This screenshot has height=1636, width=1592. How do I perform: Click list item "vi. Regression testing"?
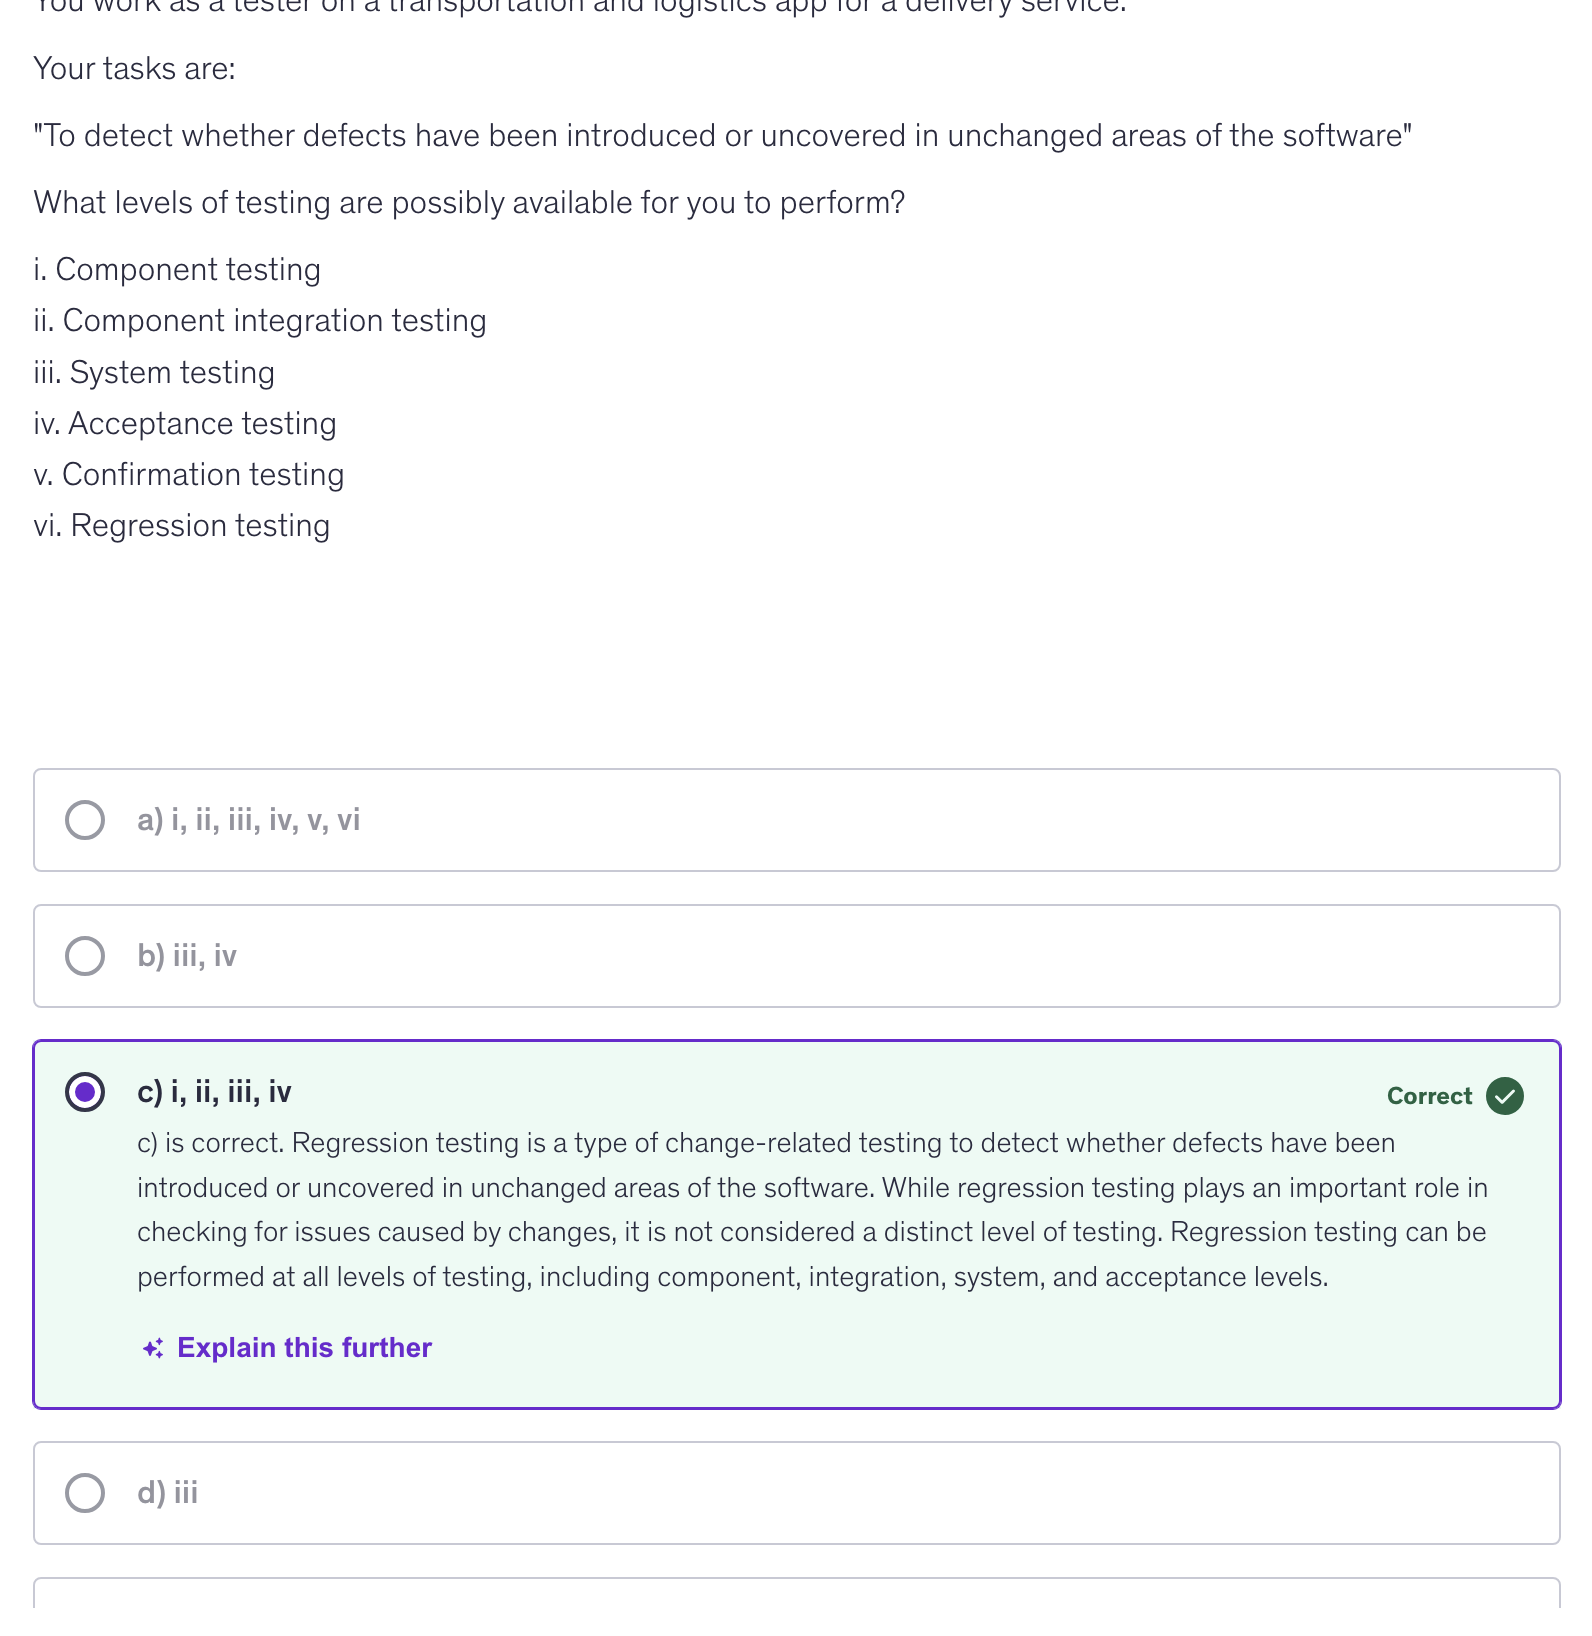[x=182, y=526]
